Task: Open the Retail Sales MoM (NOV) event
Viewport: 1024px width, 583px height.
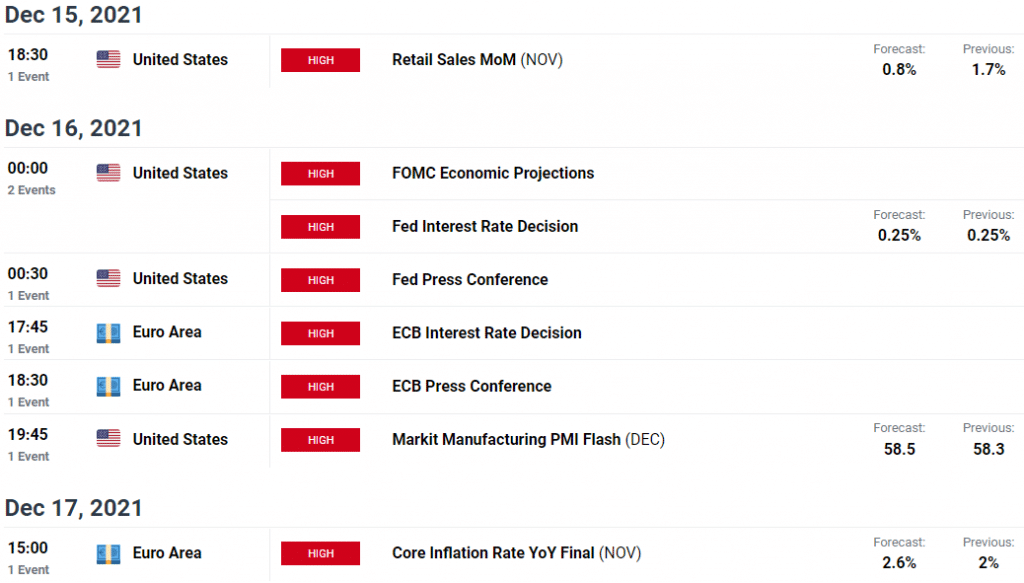Action: [477, 59]
